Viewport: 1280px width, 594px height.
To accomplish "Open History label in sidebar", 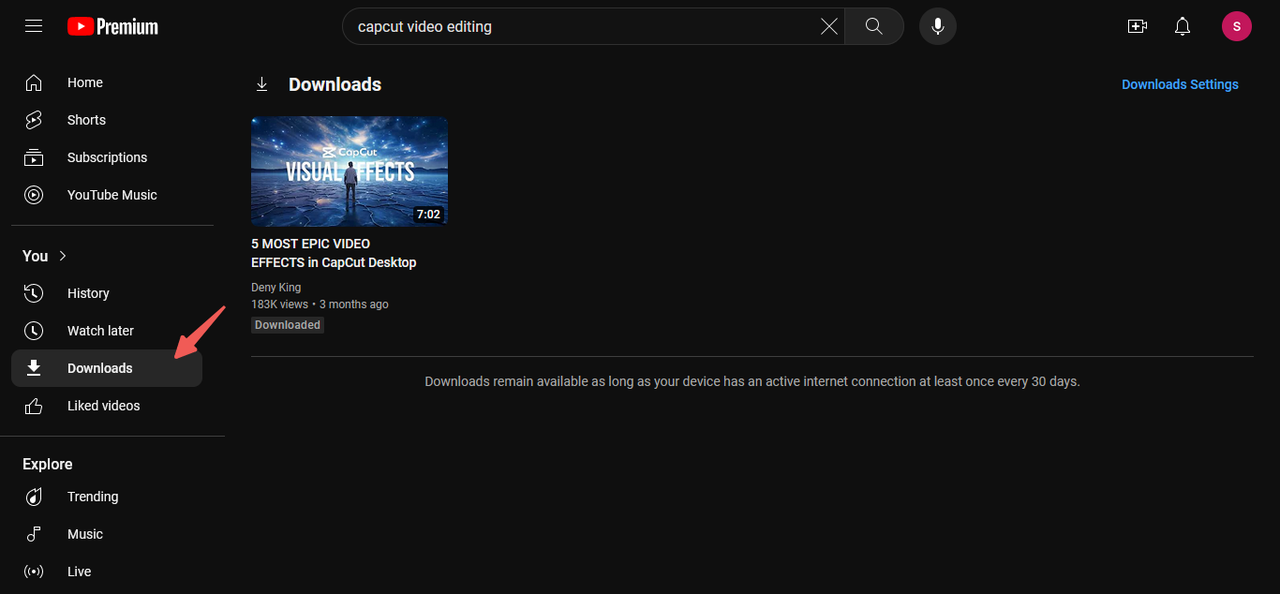I will click(x=88, y=293).
